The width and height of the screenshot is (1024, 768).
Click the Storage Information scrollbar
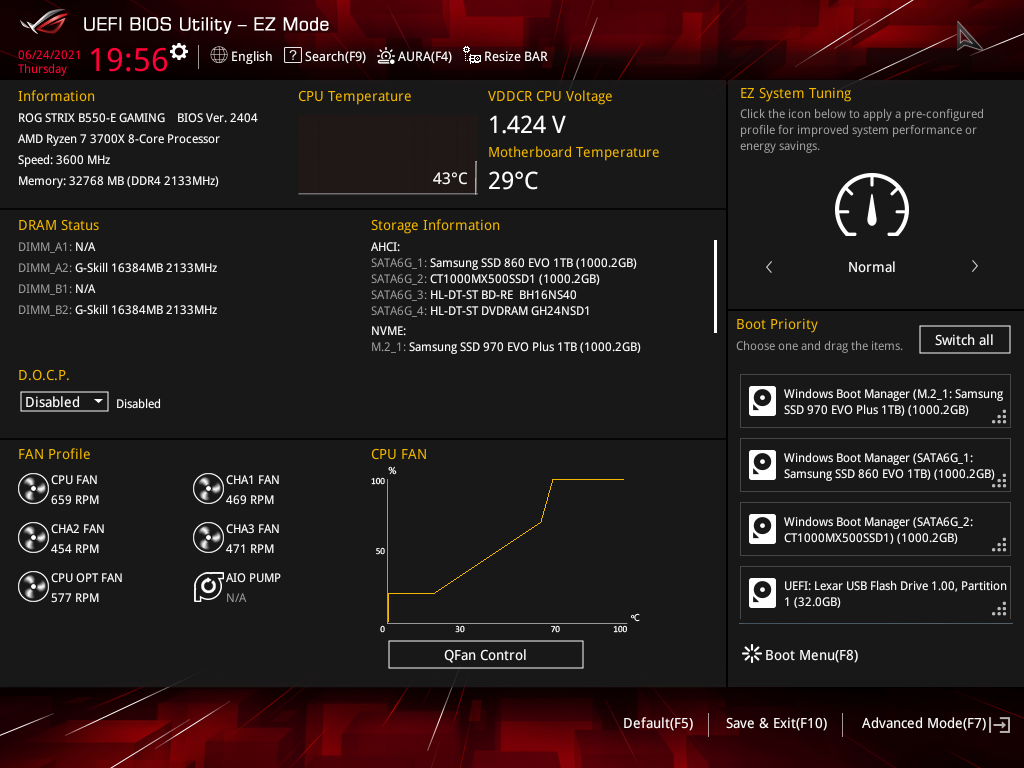(716, 287)
